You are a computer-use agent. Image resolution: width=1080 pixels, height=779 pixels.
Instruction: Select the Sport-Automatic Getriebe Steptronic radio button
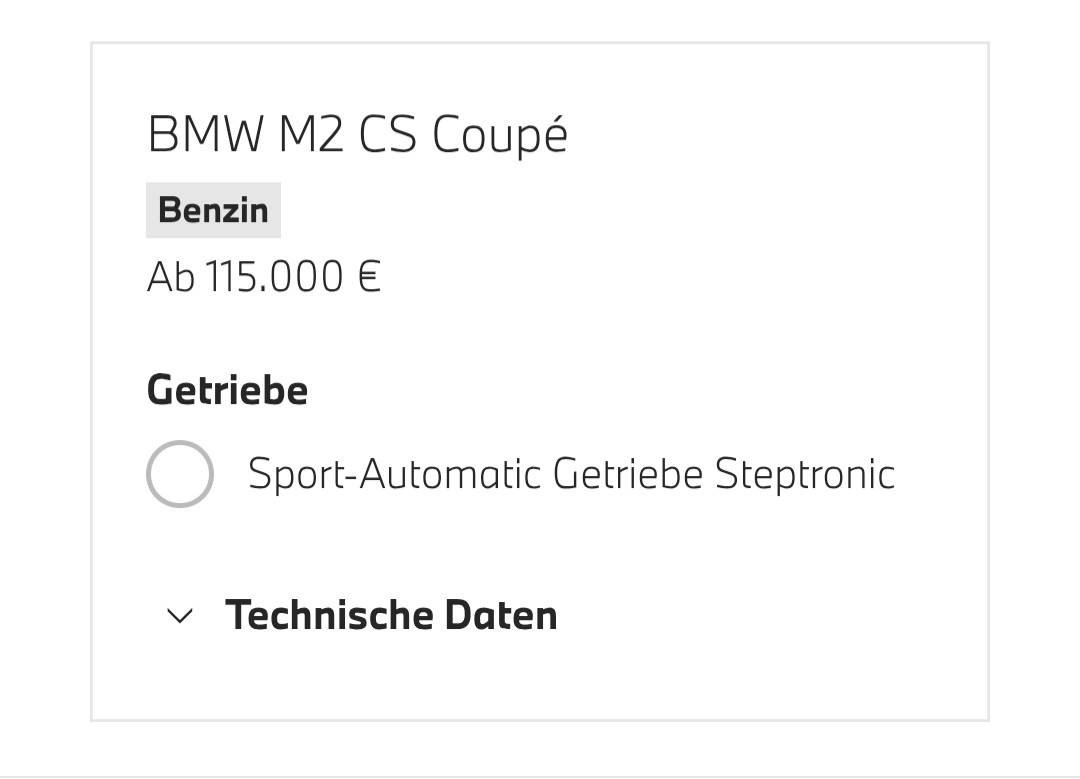coord(180,474)
